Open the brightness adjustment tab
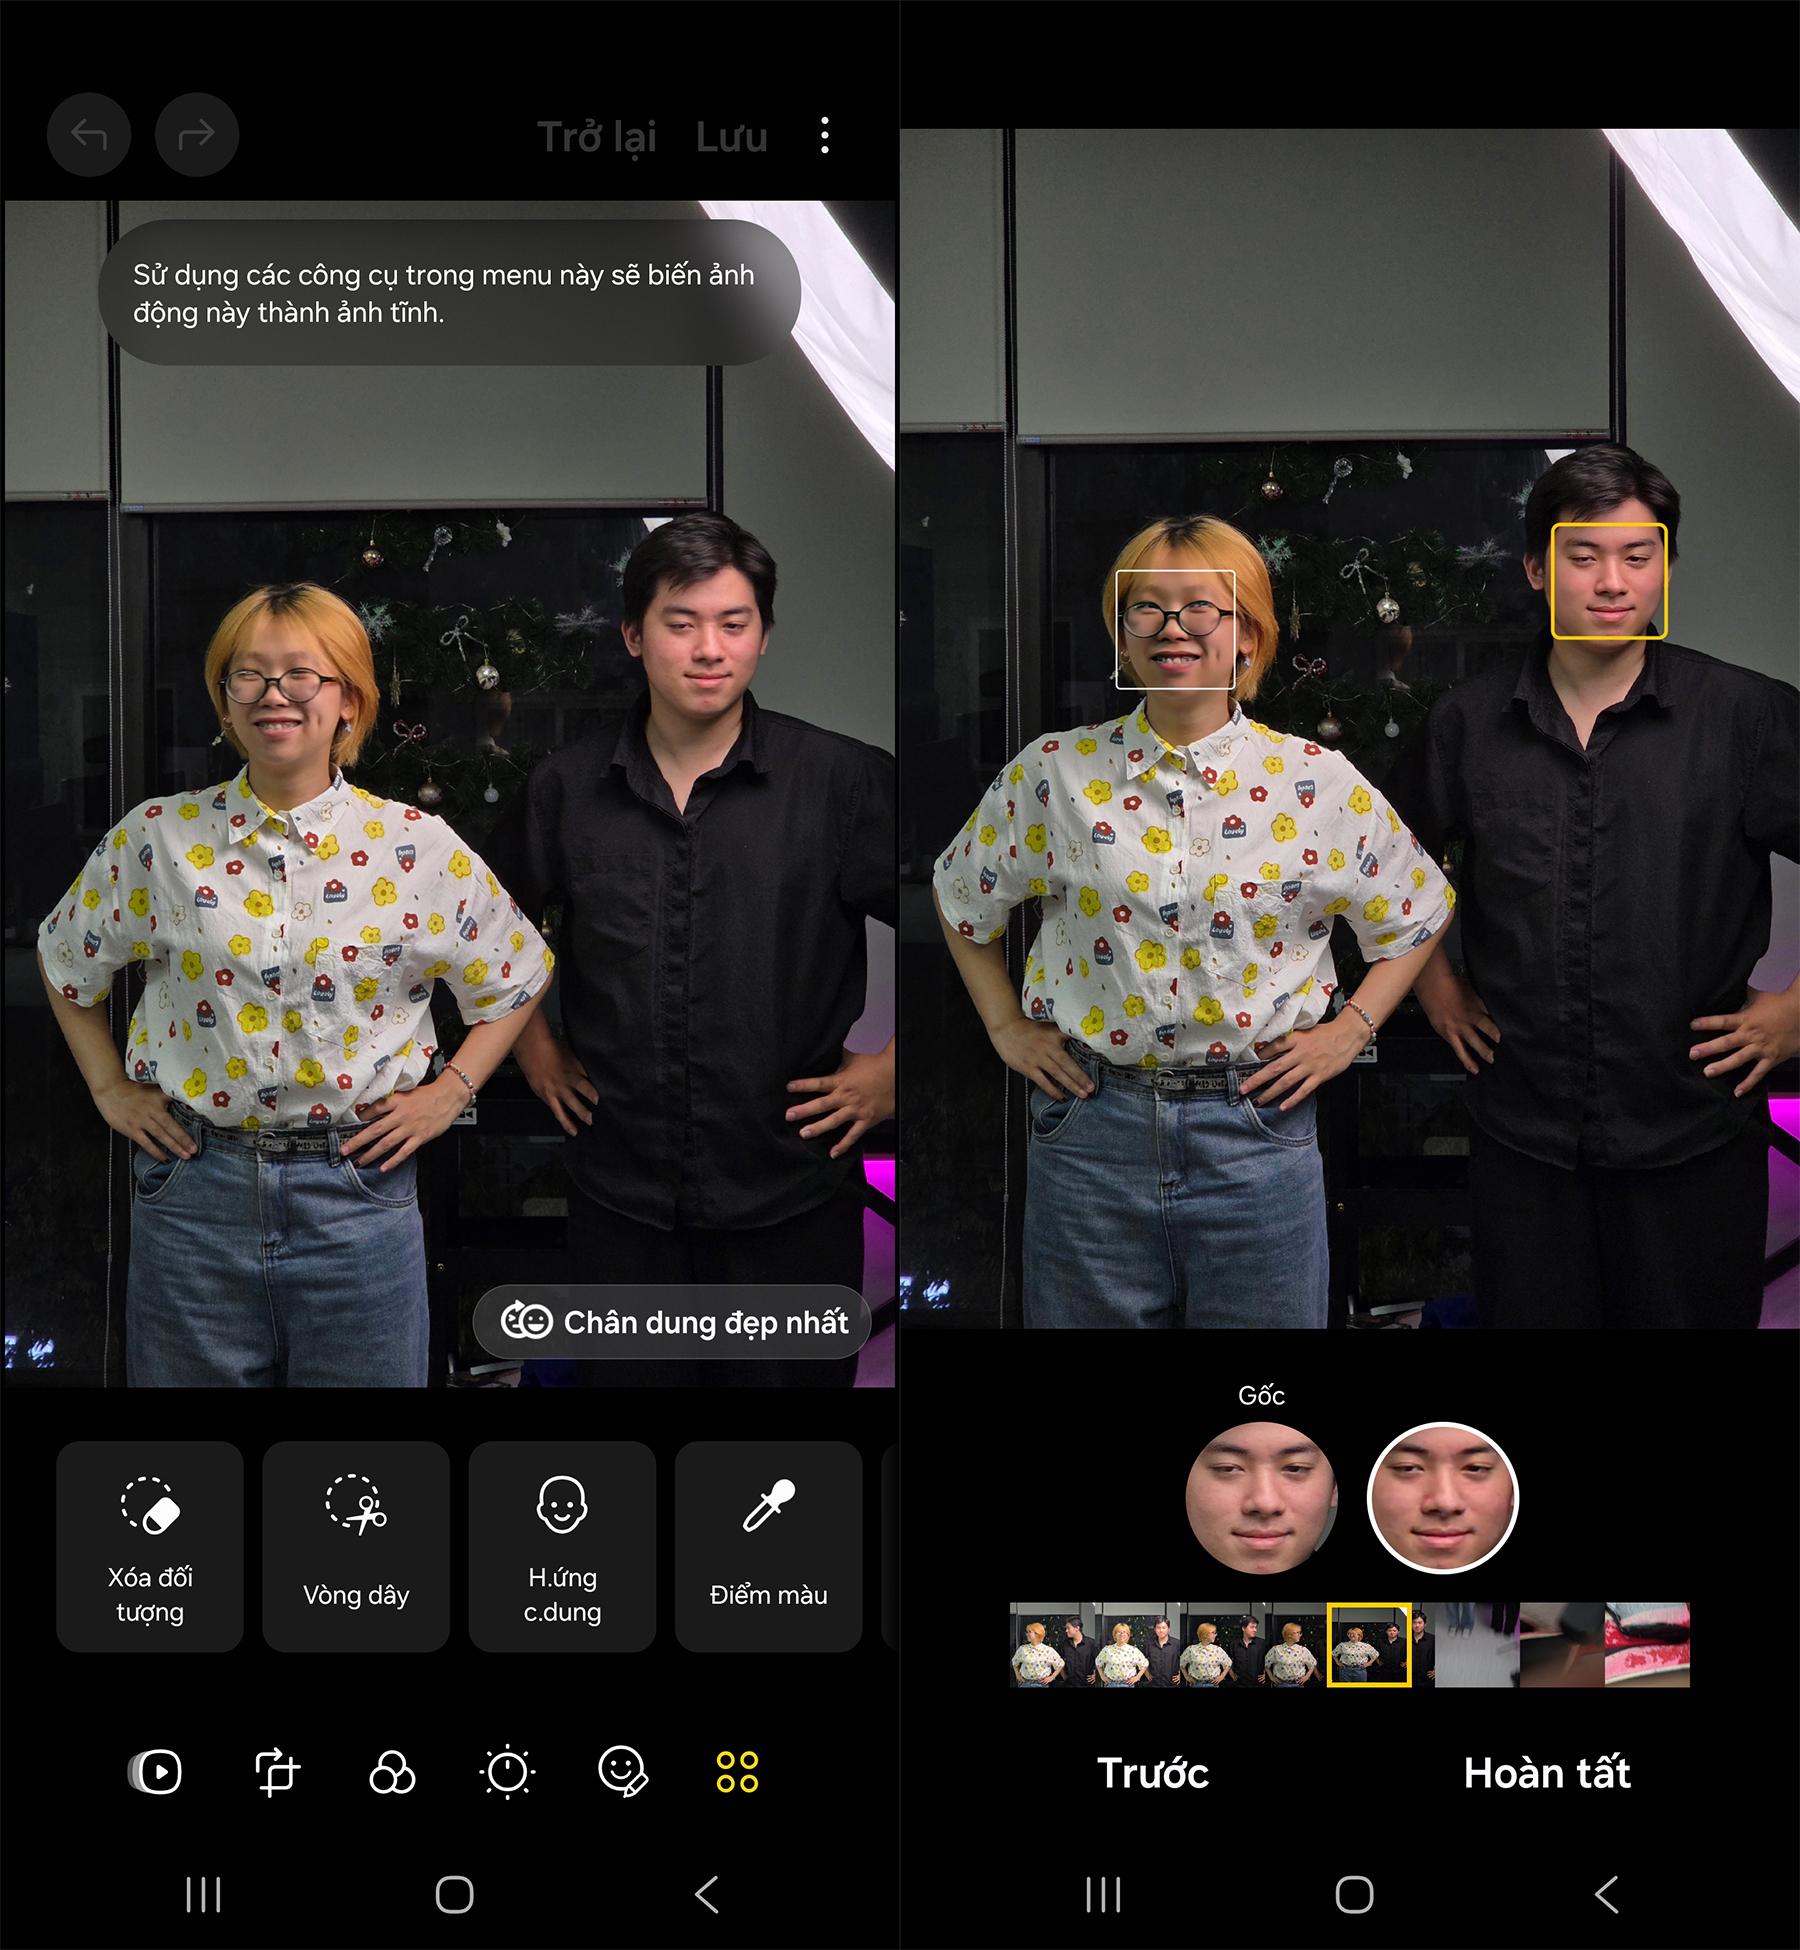Viewport: 1800px width, 1950px height. (x=507, y=1772)
